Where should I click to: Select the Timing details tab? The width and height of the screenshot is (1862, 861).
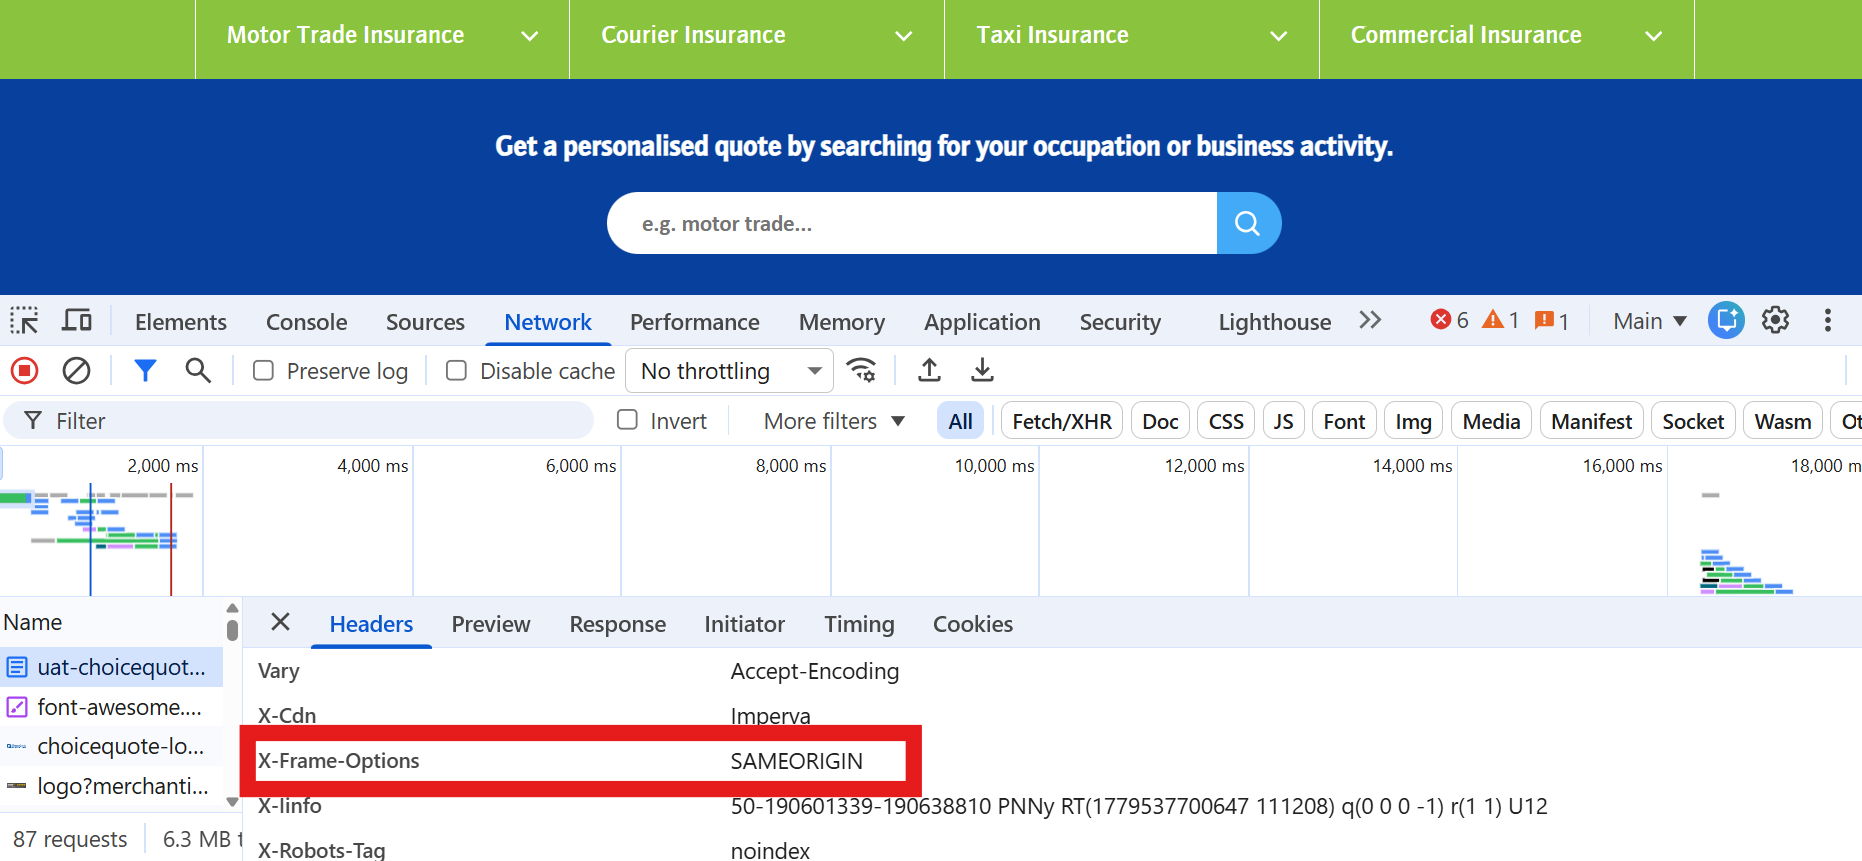click(859, 624)
